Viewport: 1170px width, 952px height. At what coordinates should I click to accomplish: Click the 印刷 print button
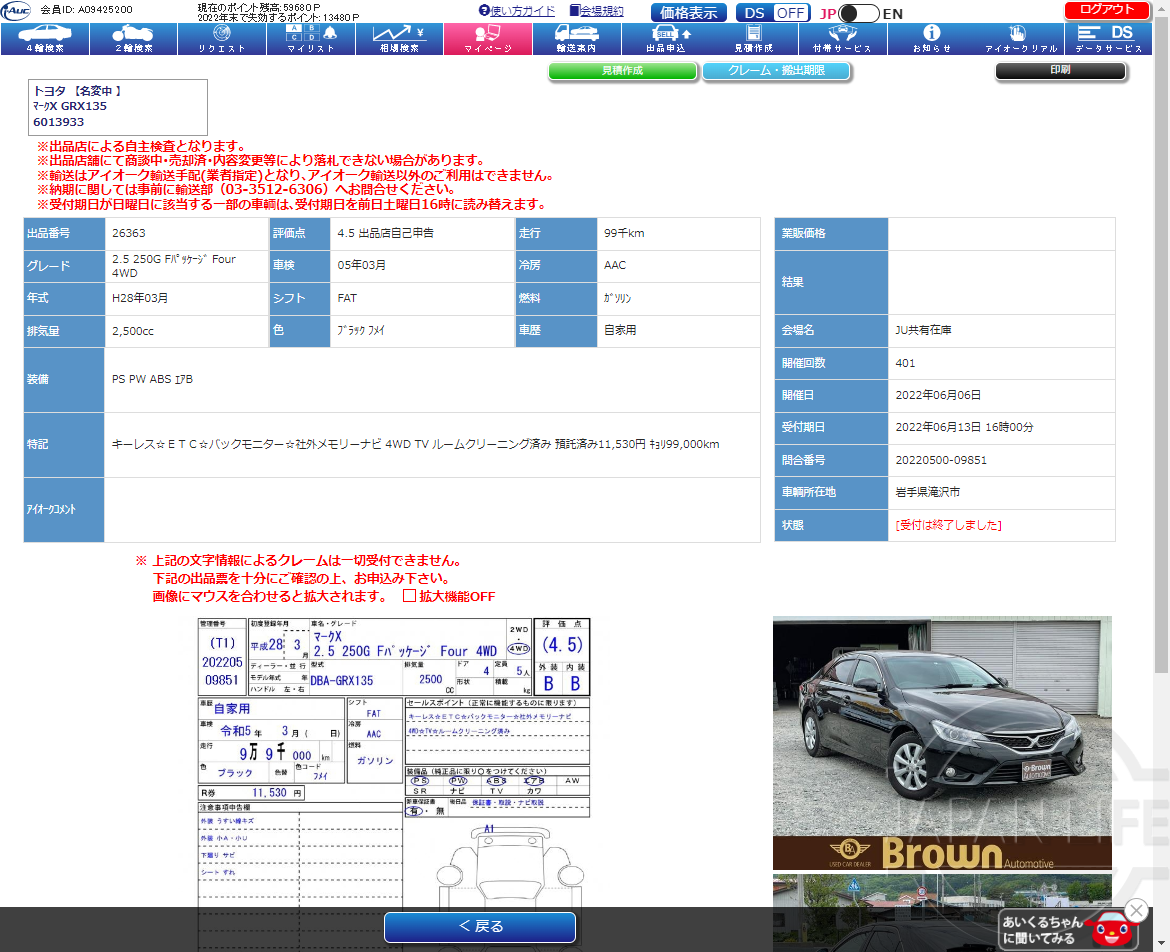coord(1062,71)
